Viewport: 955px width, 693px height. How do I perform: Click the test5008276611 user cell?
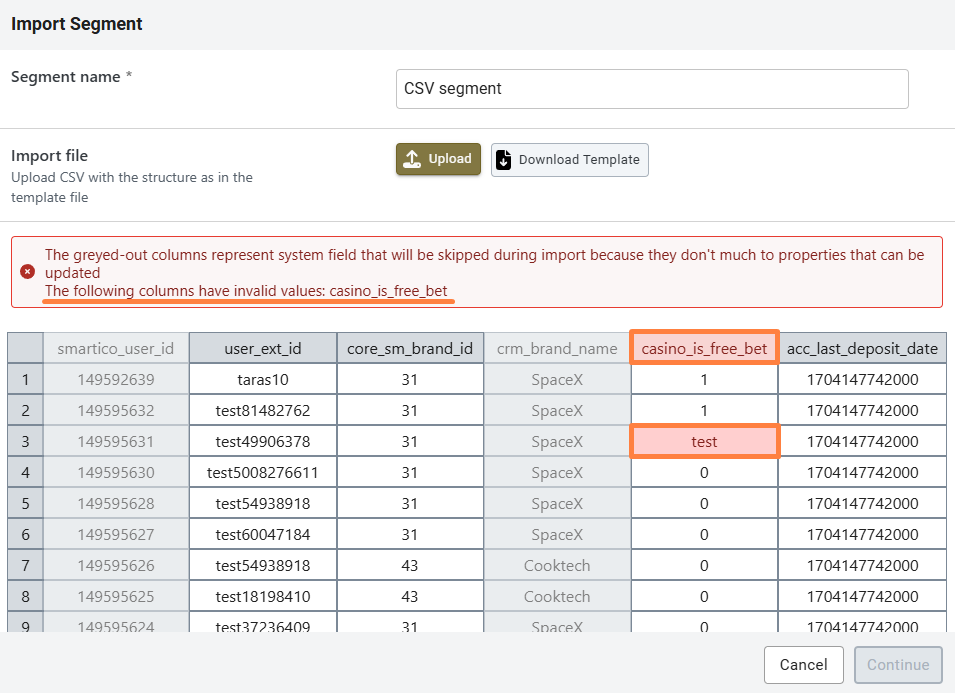tap(262, 473)
